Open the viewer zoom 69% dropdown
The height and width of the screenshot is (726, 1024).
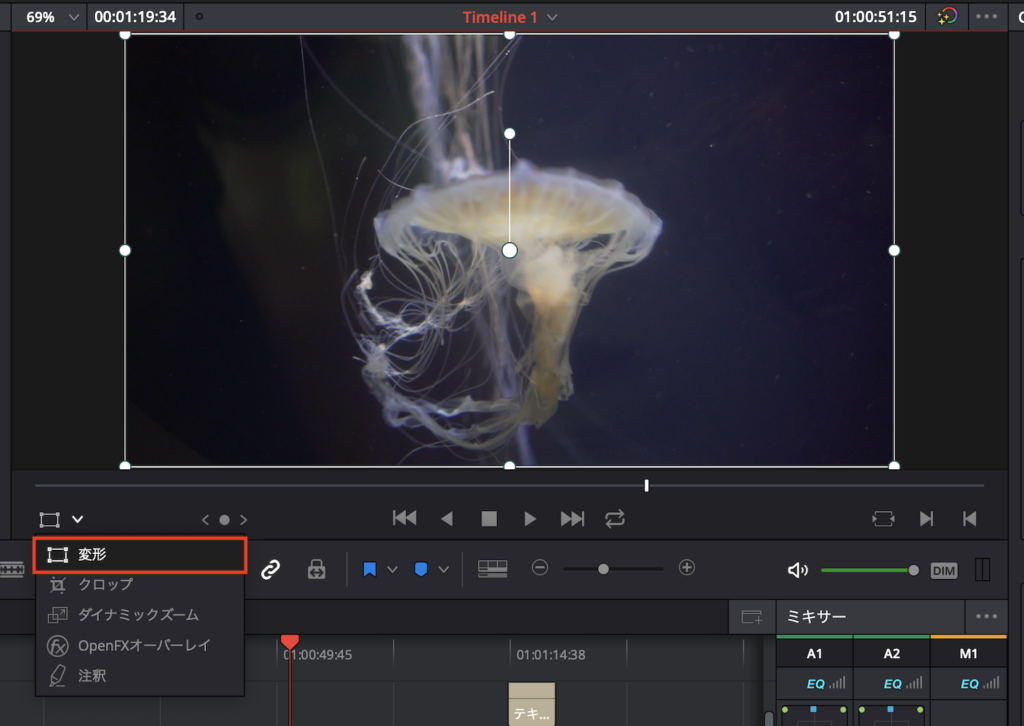pos(49,17)
